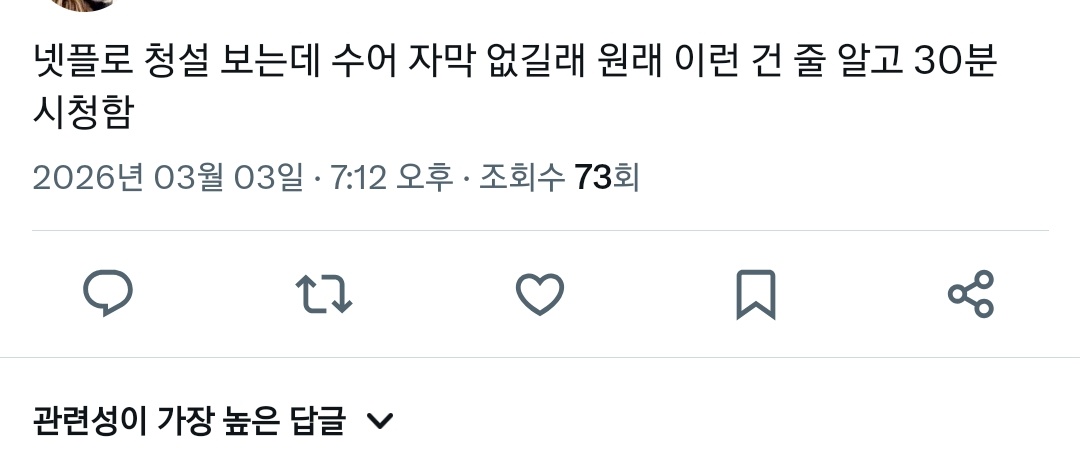This screenshot has height=466, width=1080.
Task: Expand the chevron beside the reply sort label
Action: [x=380, y=421]
